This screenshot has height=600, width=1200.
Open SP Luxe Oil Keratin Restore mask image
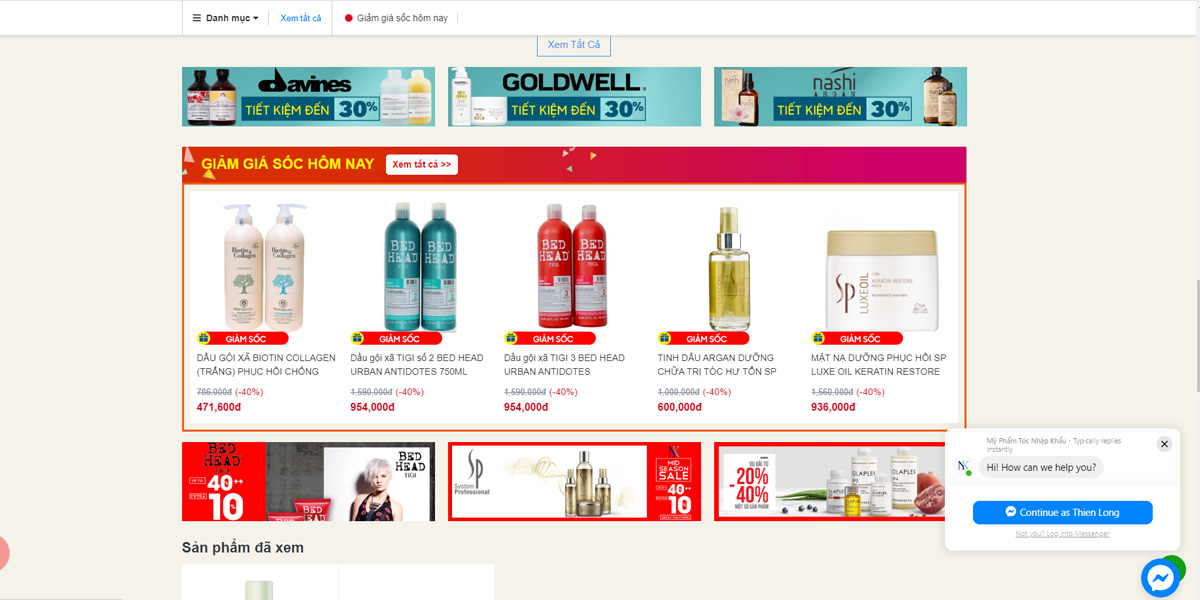(882, 280)
